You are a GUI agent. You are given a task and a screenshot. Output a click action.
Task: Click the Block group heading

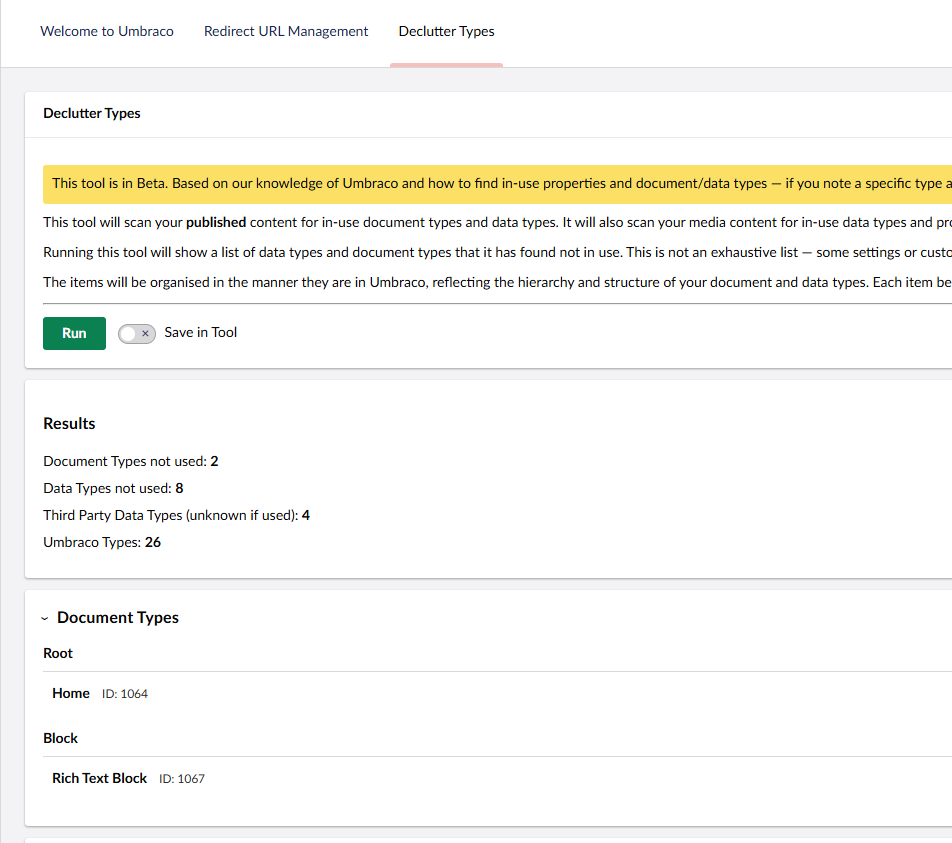tap(60, 739)
